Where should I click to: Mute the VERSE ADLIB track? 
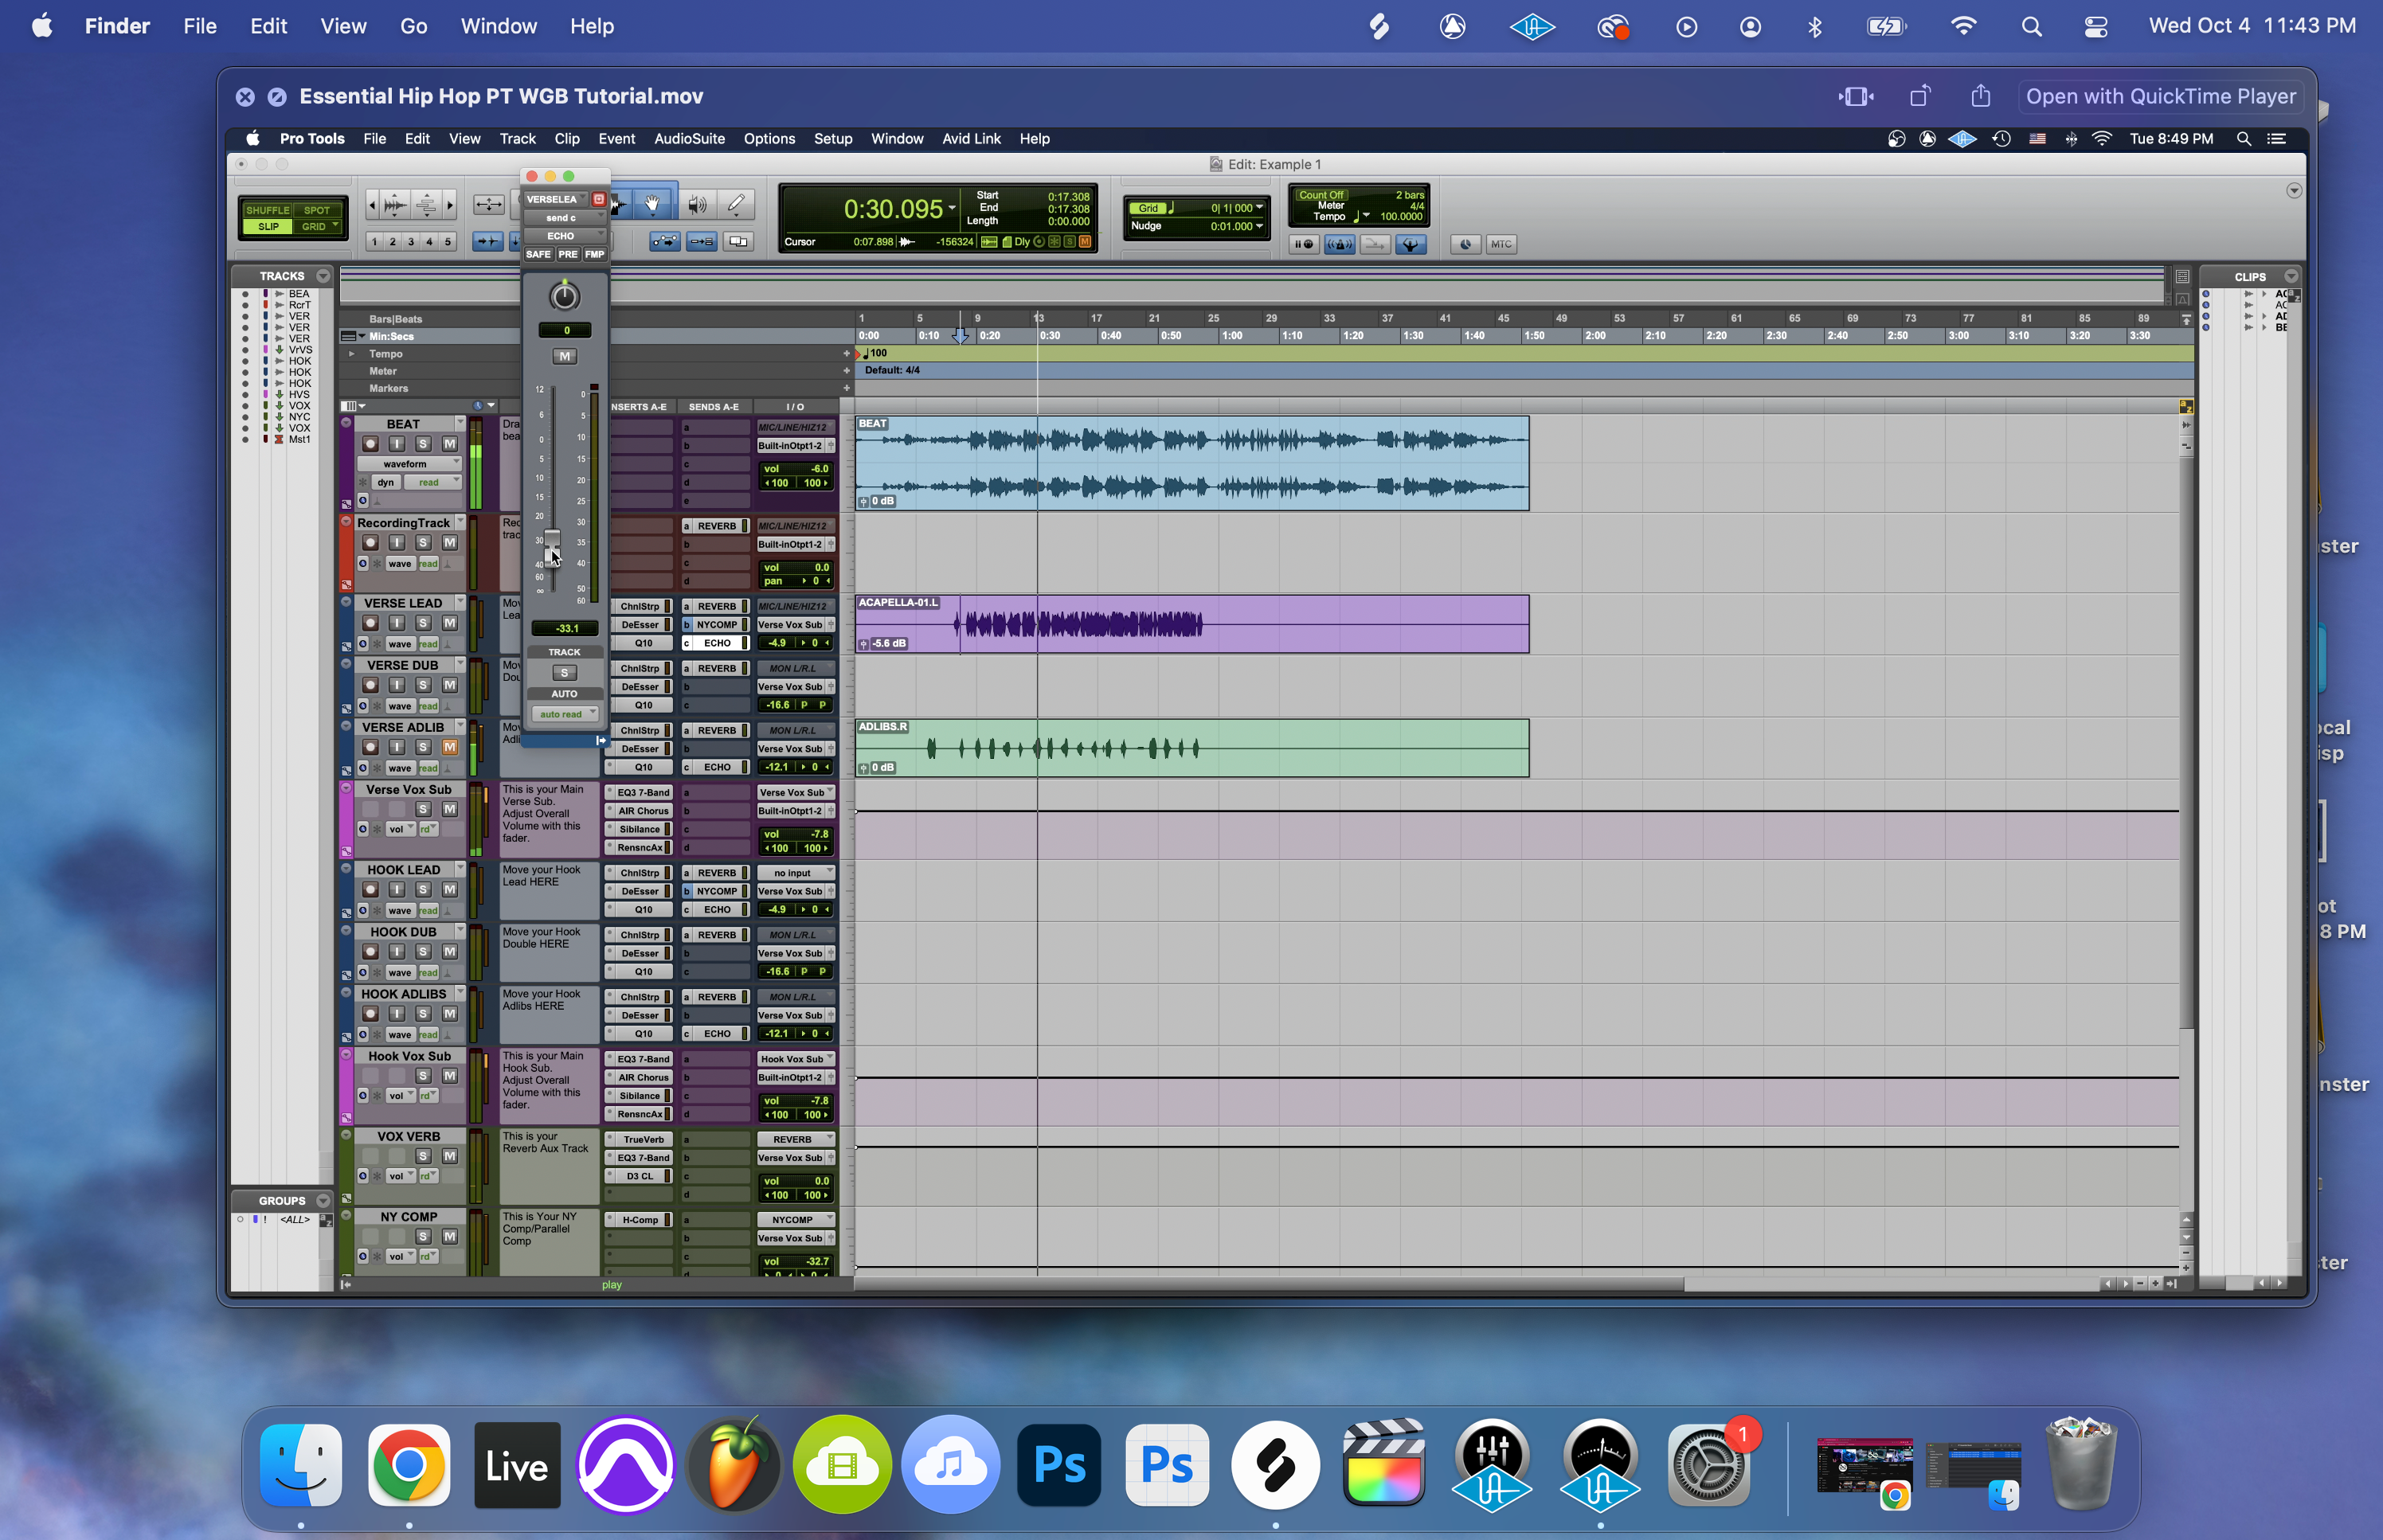450,747
